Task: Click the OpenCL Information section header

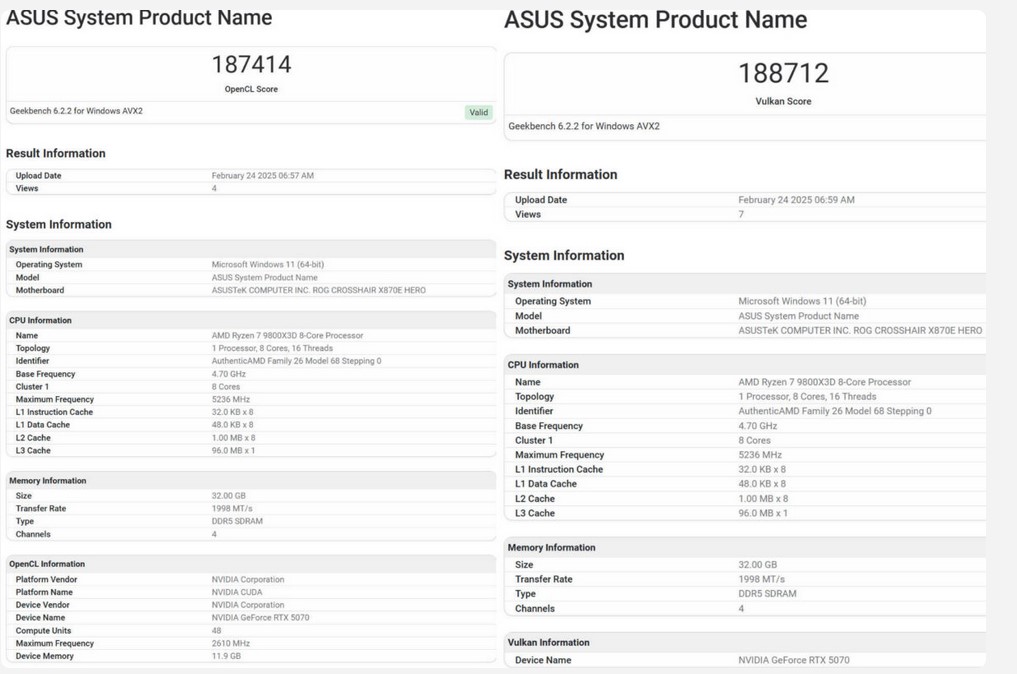Action: (47, 564)
